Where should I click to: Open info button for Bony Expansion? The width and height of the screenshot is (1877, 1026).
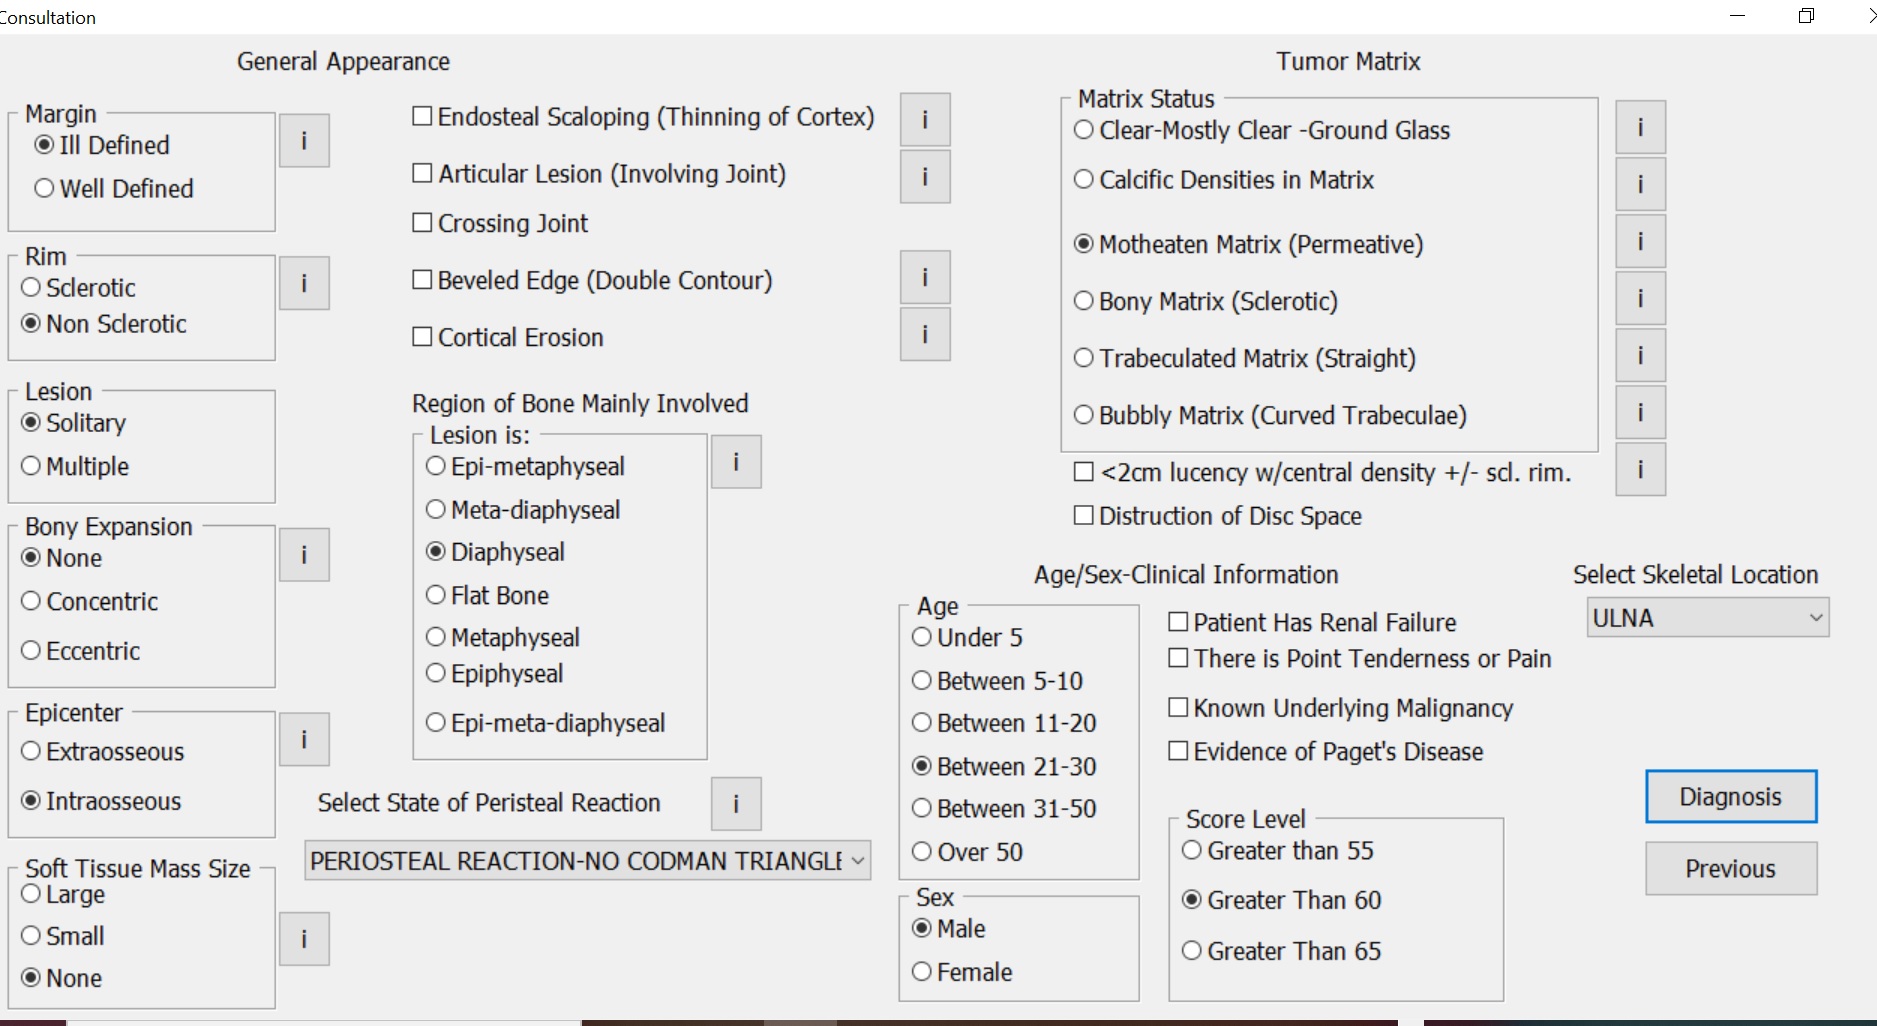[304, 555]
